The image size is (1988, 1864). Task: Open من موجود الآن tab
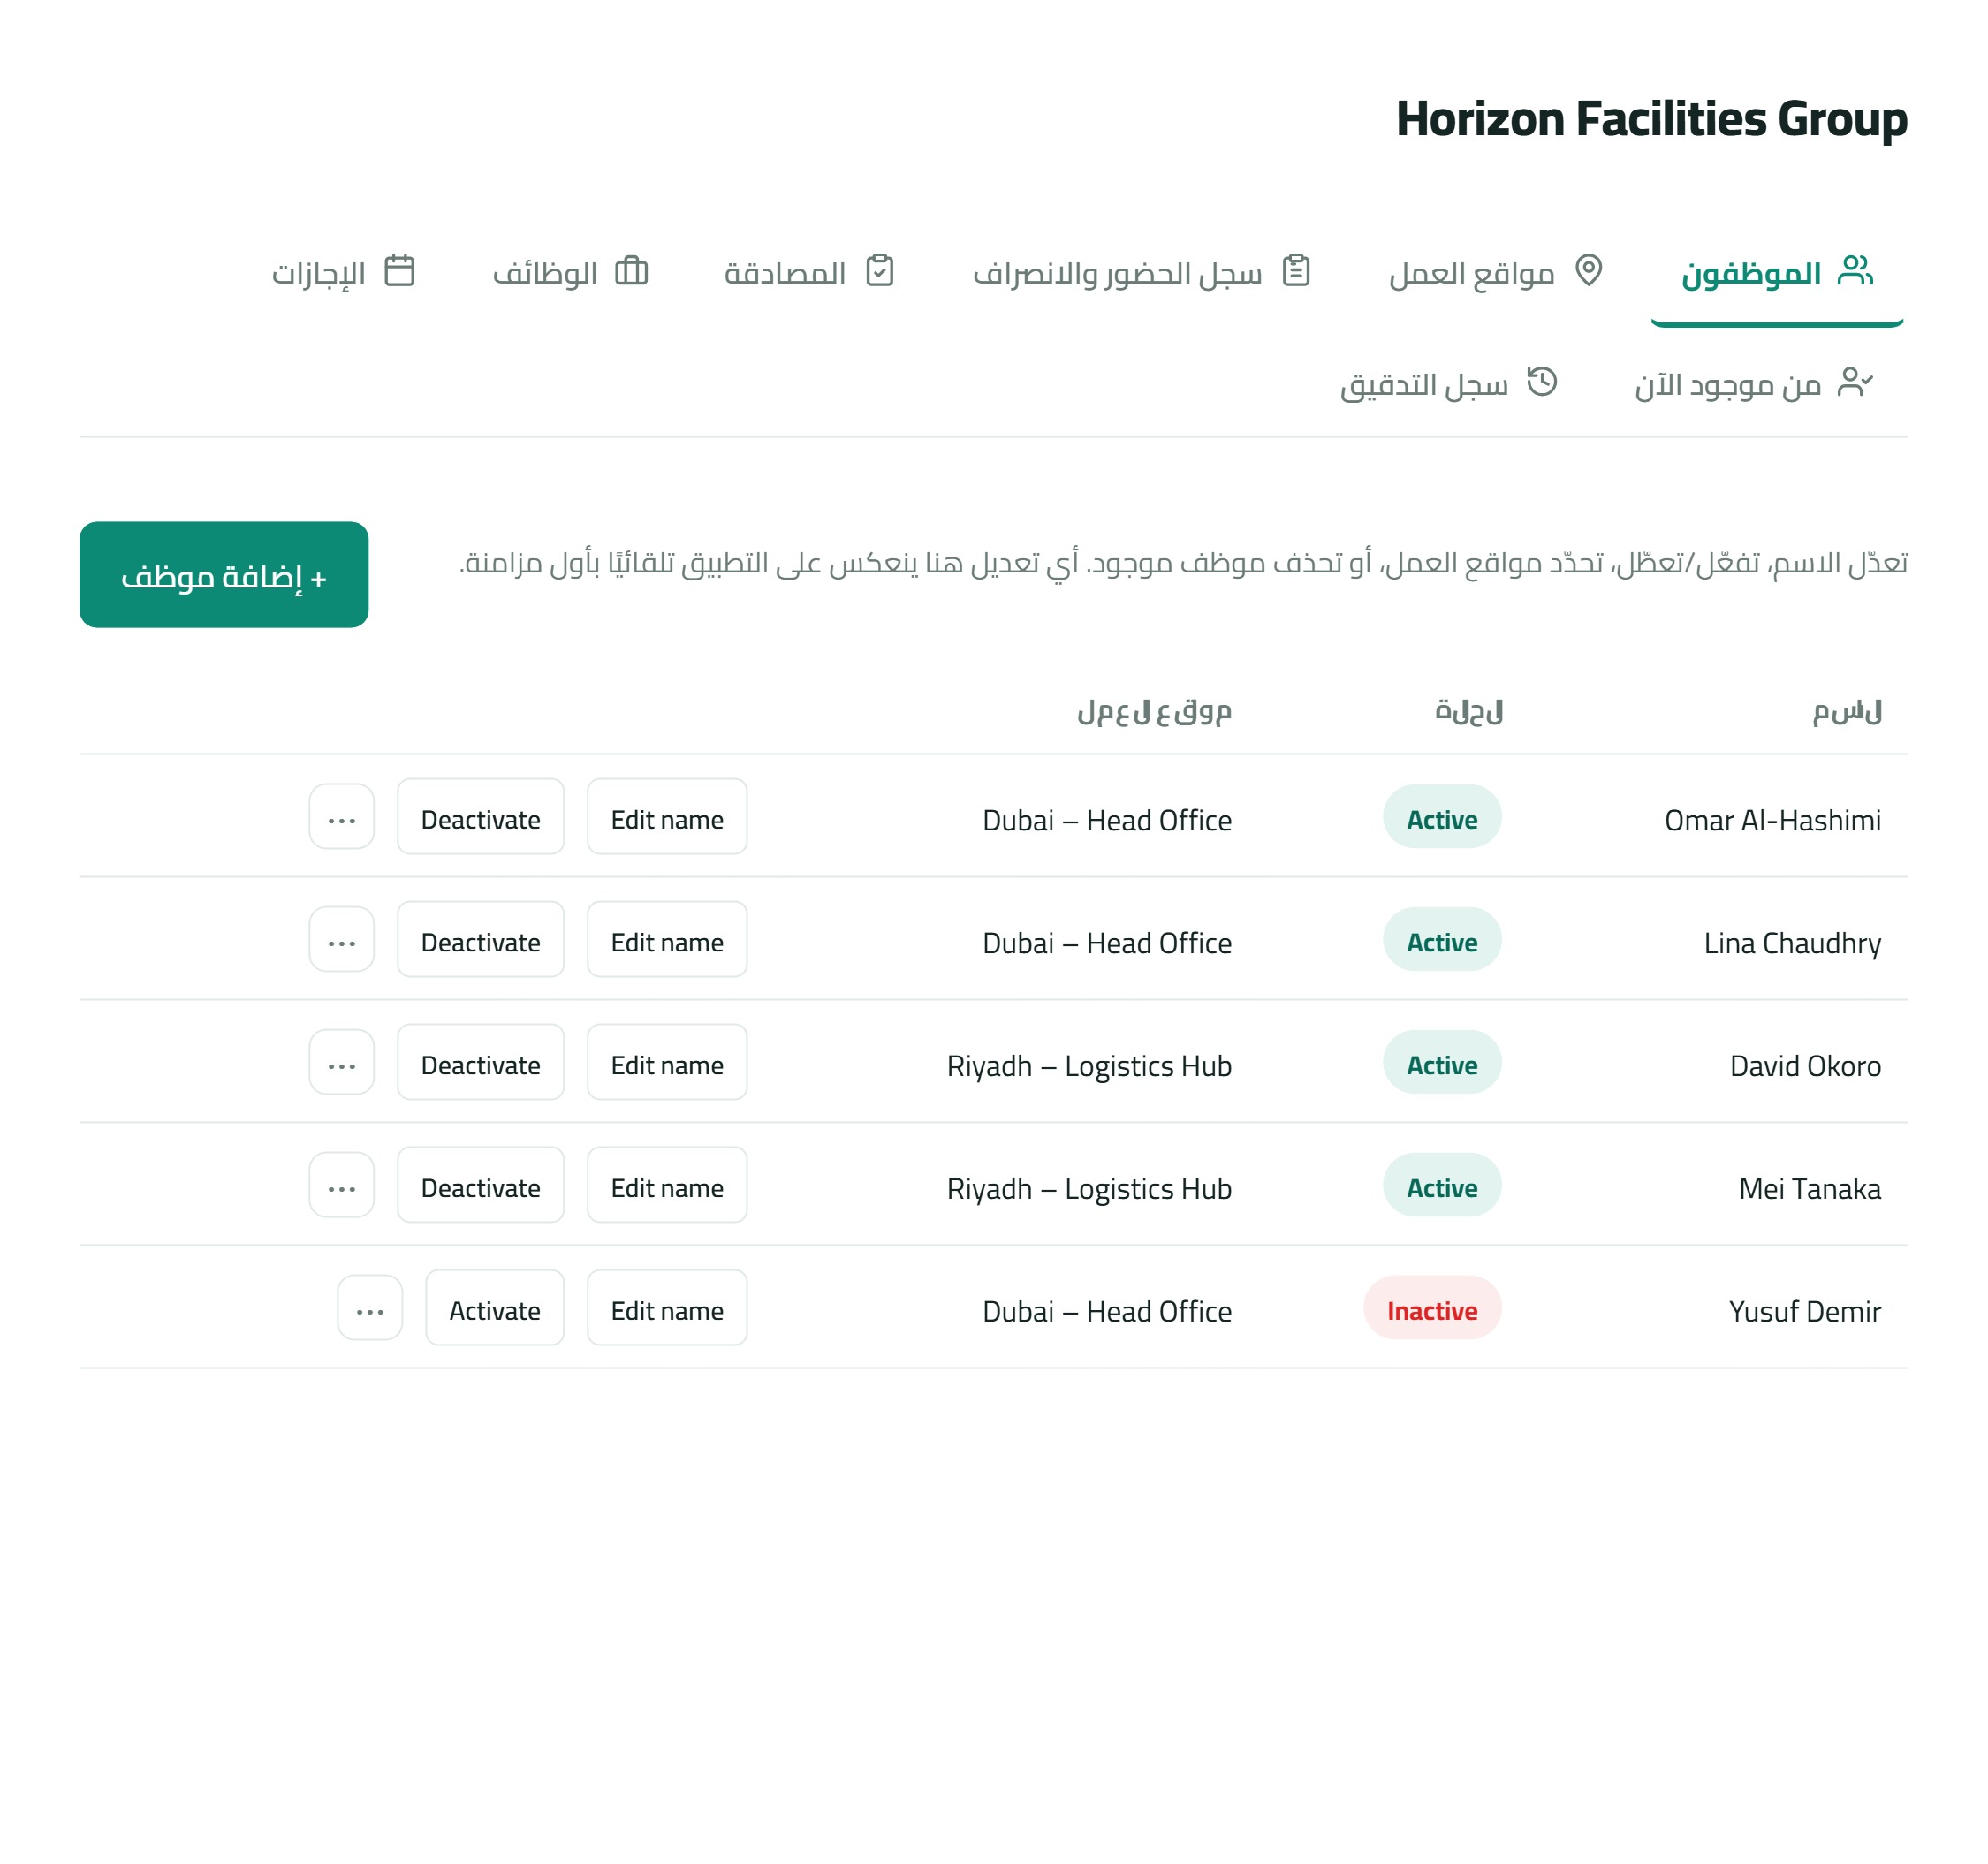1754,384
